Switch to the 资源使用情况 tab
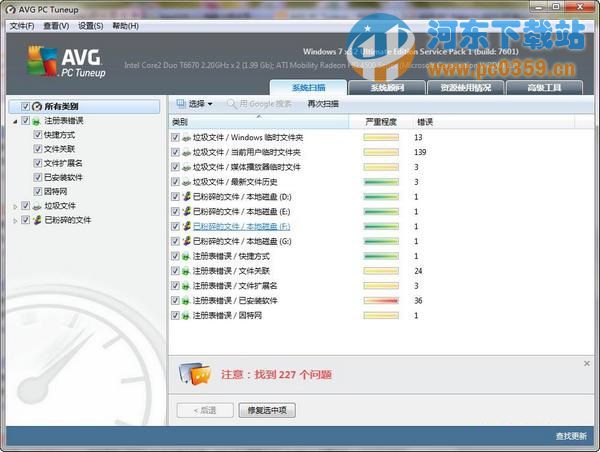The width and height of the screenshot is (600, 452). (x=466, y=88)
